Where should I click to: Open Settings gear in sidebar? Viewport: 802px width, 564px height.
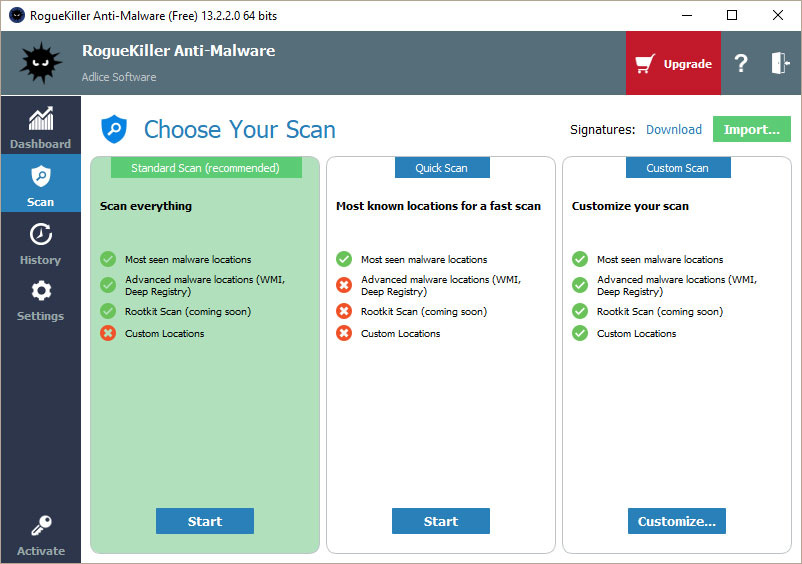(x=41, y=291)
